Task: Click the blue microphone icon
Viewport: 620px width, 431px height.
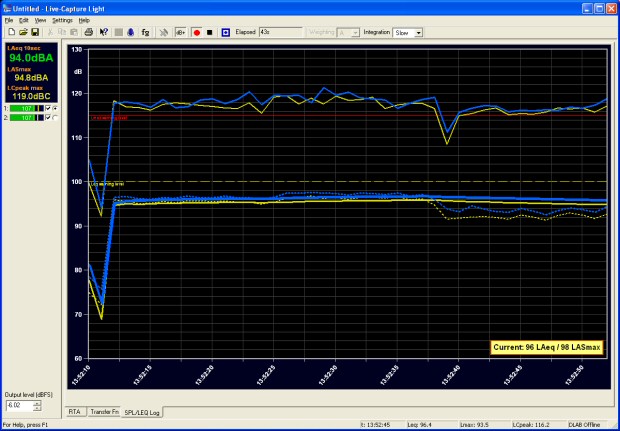Action: (x=130, y=32)
